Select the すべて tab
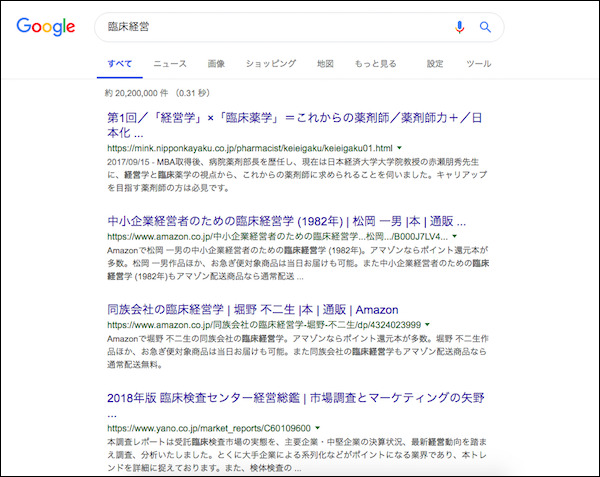Screen dimensions: 600x477 click(120, 63)
